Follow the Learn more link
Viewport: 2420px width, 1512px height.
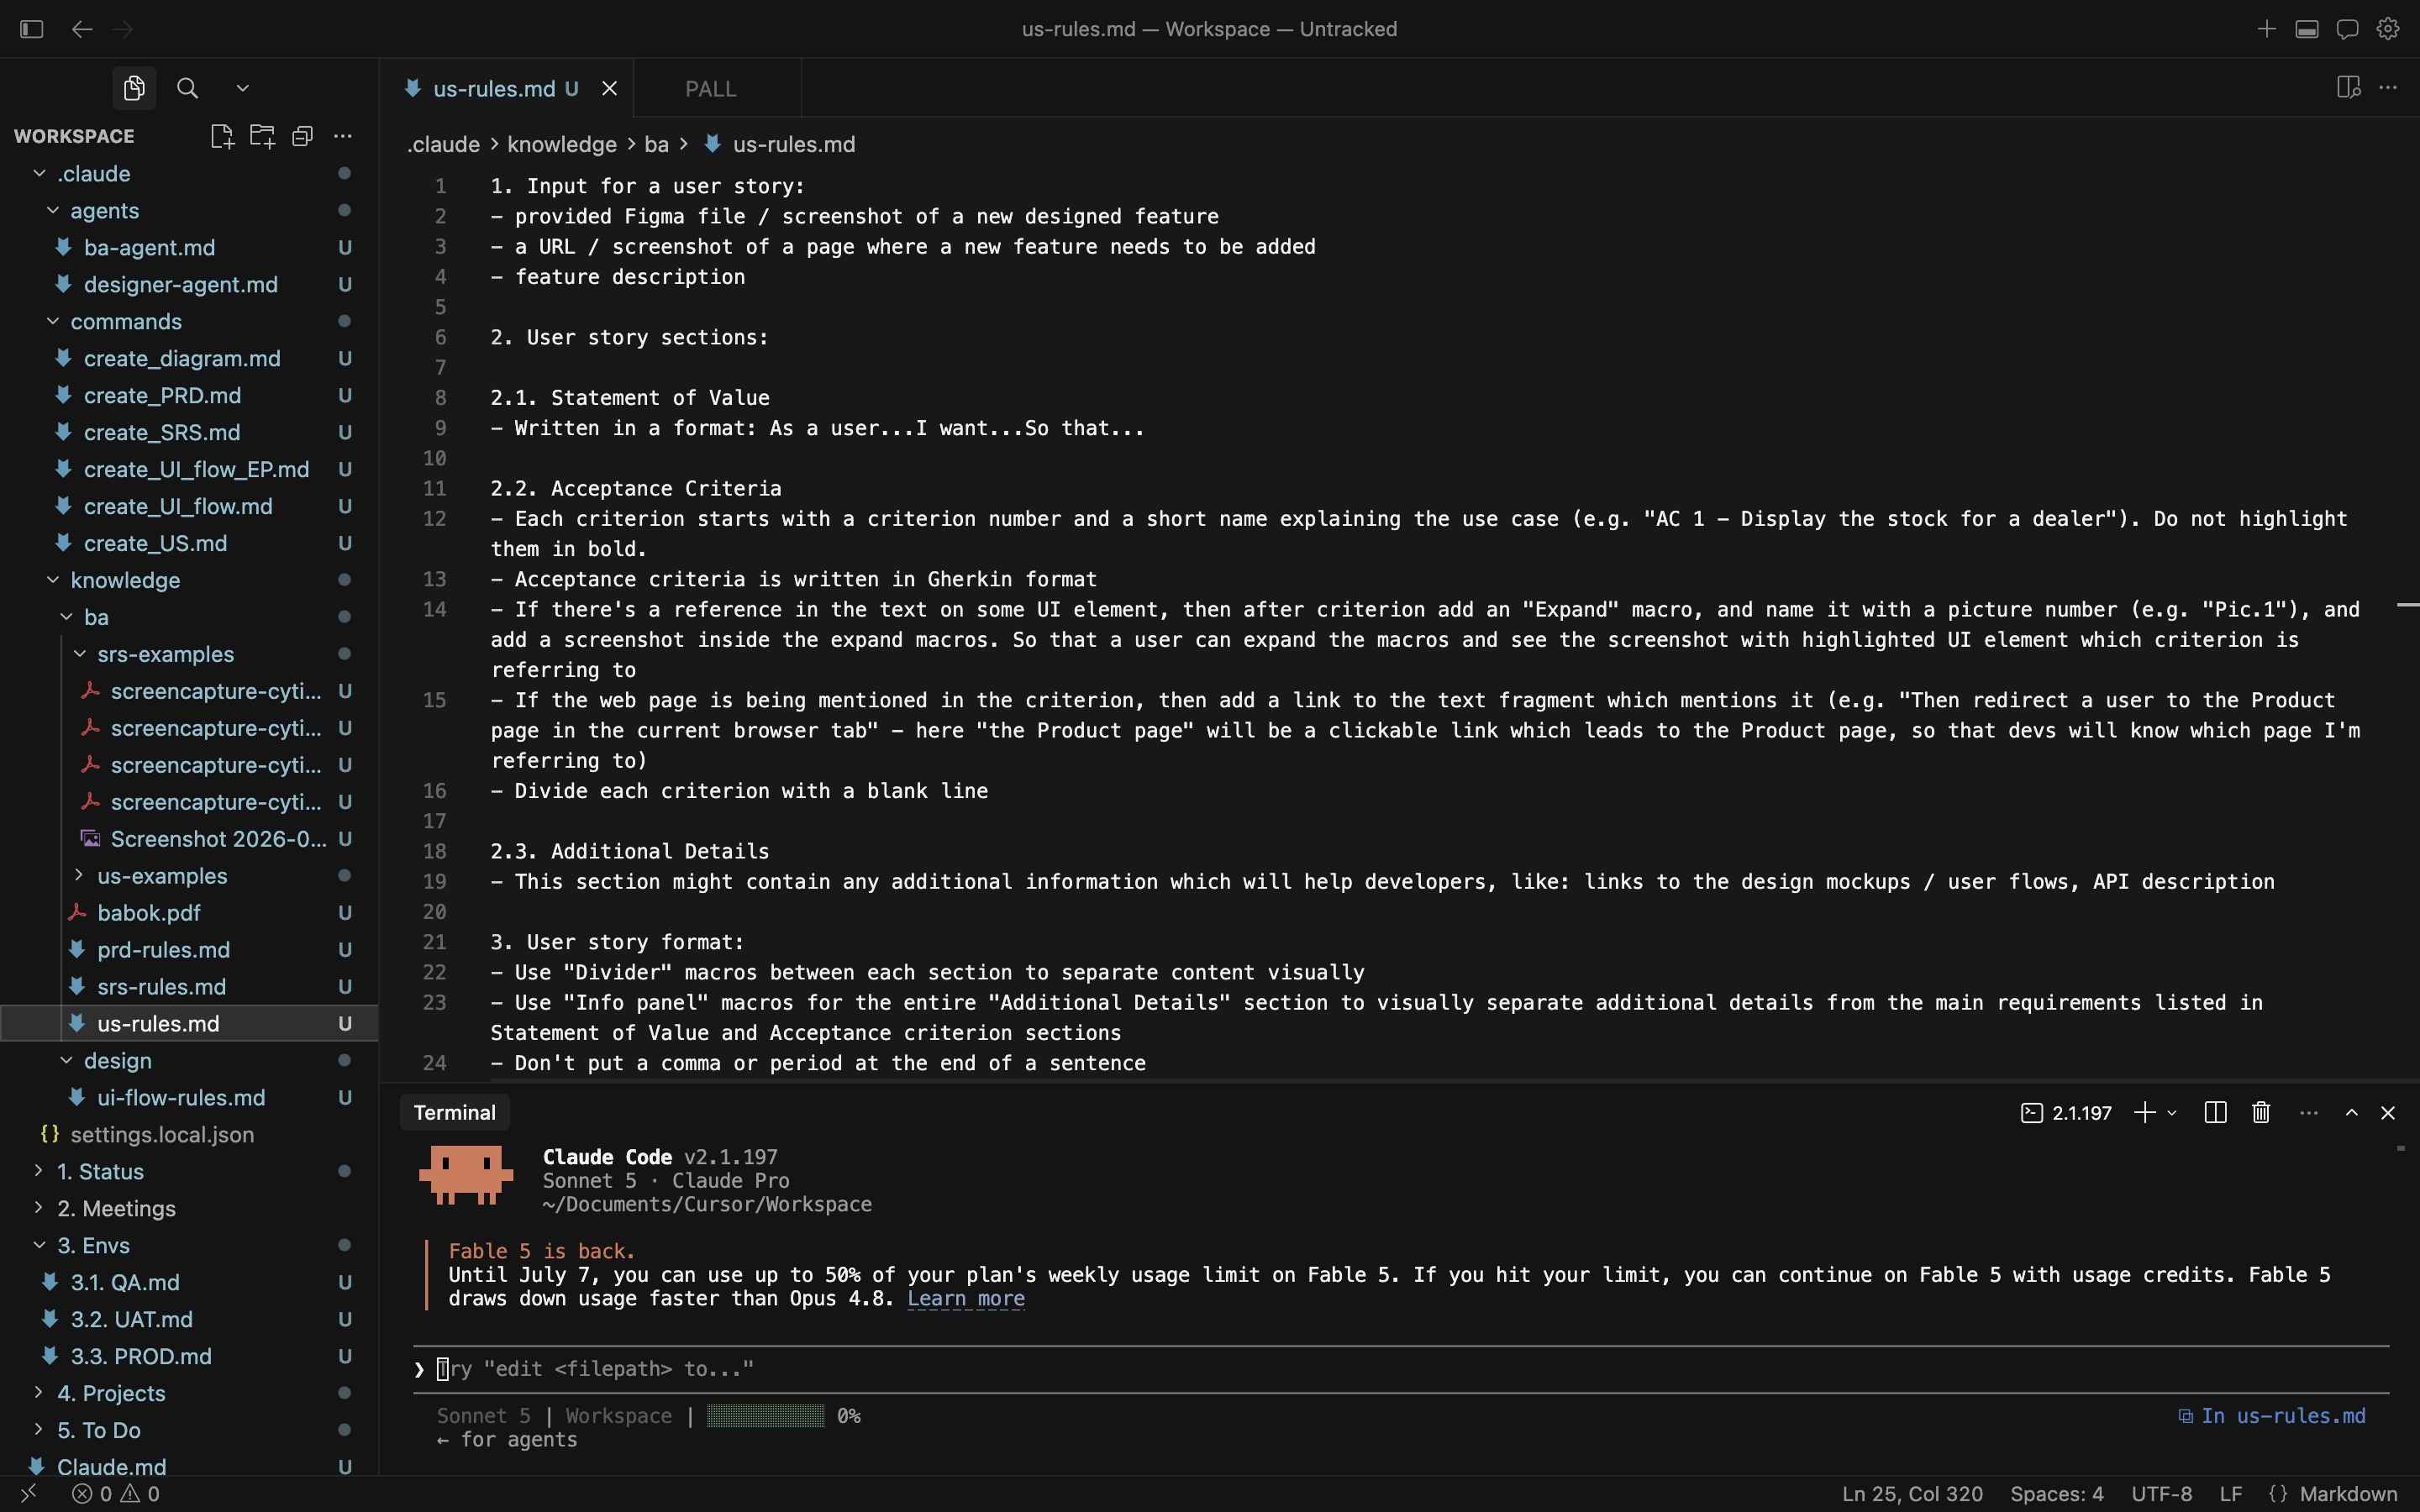(x=966, y=1298)
